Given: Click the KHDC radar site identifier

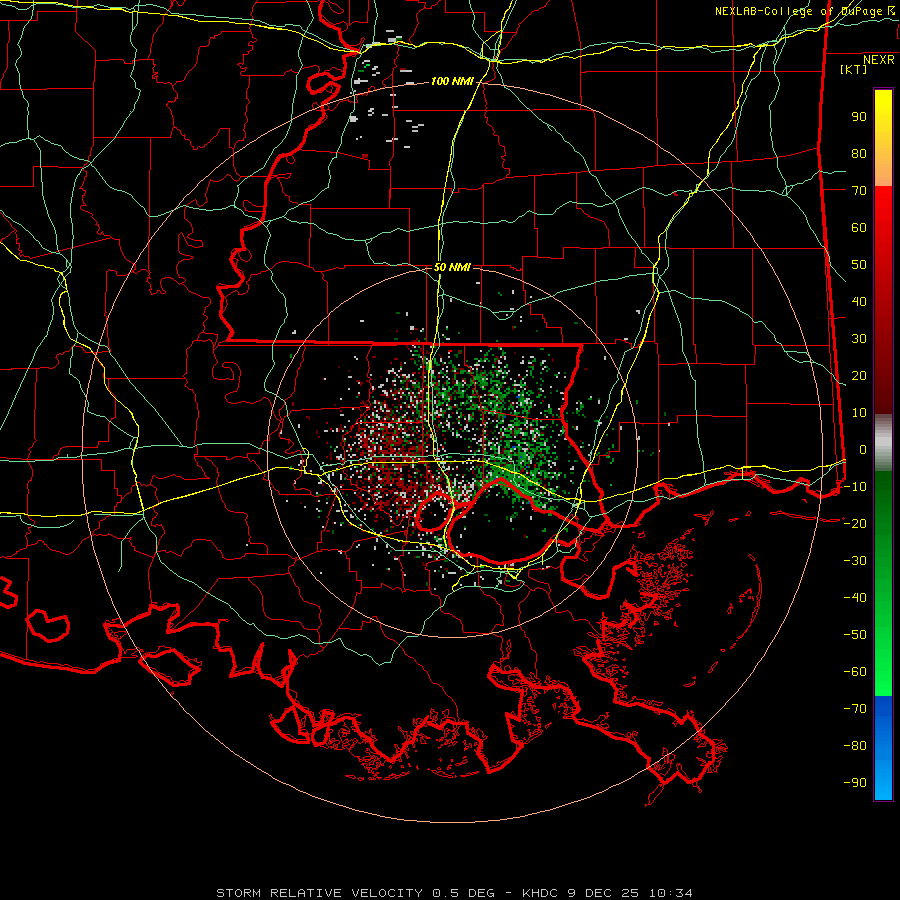Looking at the screenshot, I should pyautogui.click(x=539, y=893).
